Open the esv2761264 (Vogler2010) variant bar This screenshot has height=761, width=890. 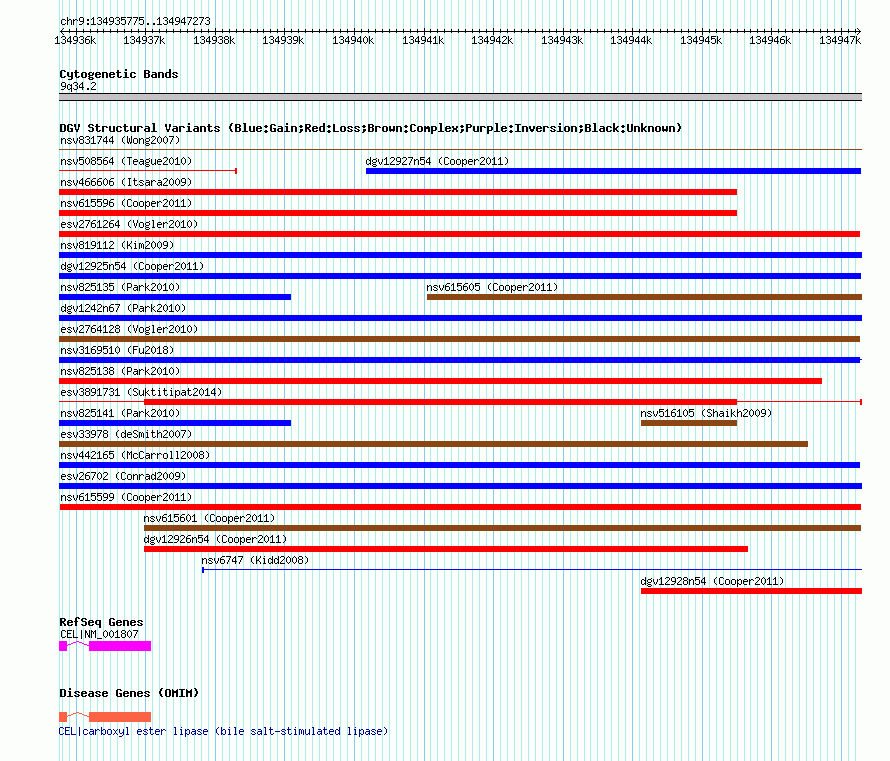tap(460, 234)
